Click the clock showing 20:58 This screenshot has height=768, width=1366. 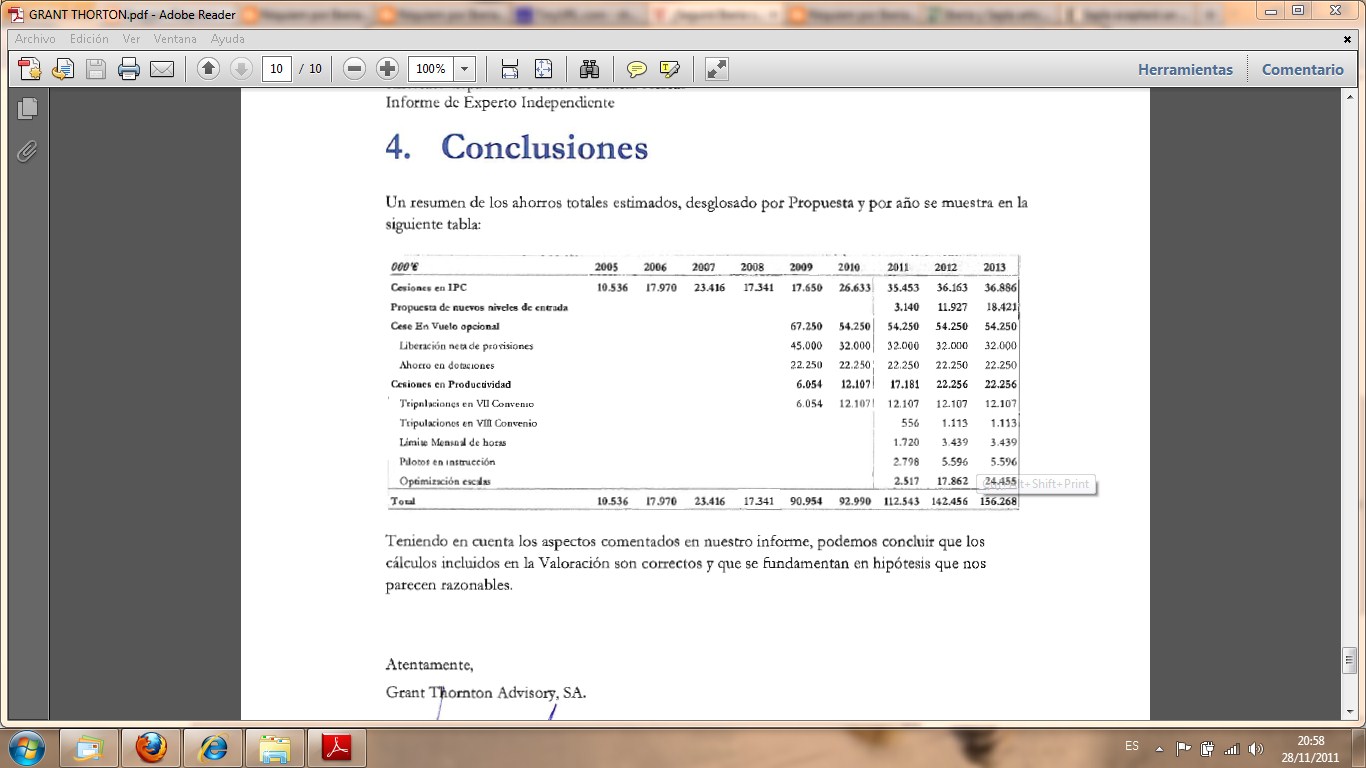tap(1311, 741)
